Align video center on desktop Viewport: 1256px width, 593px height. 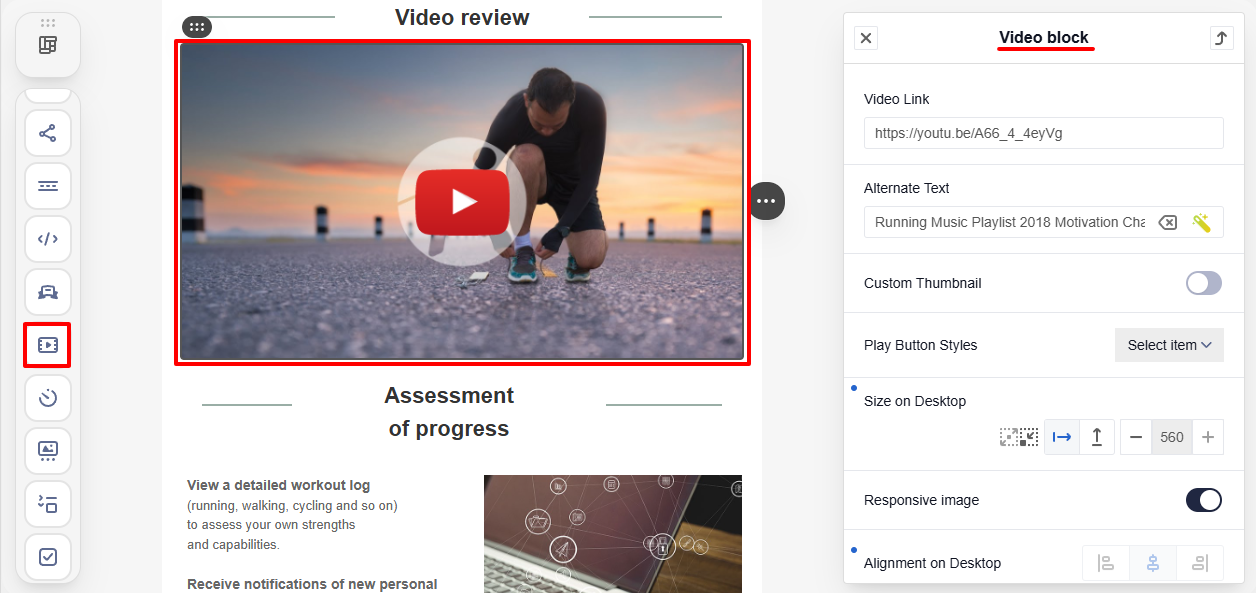pyautogui.click(x=1153, y=563)
